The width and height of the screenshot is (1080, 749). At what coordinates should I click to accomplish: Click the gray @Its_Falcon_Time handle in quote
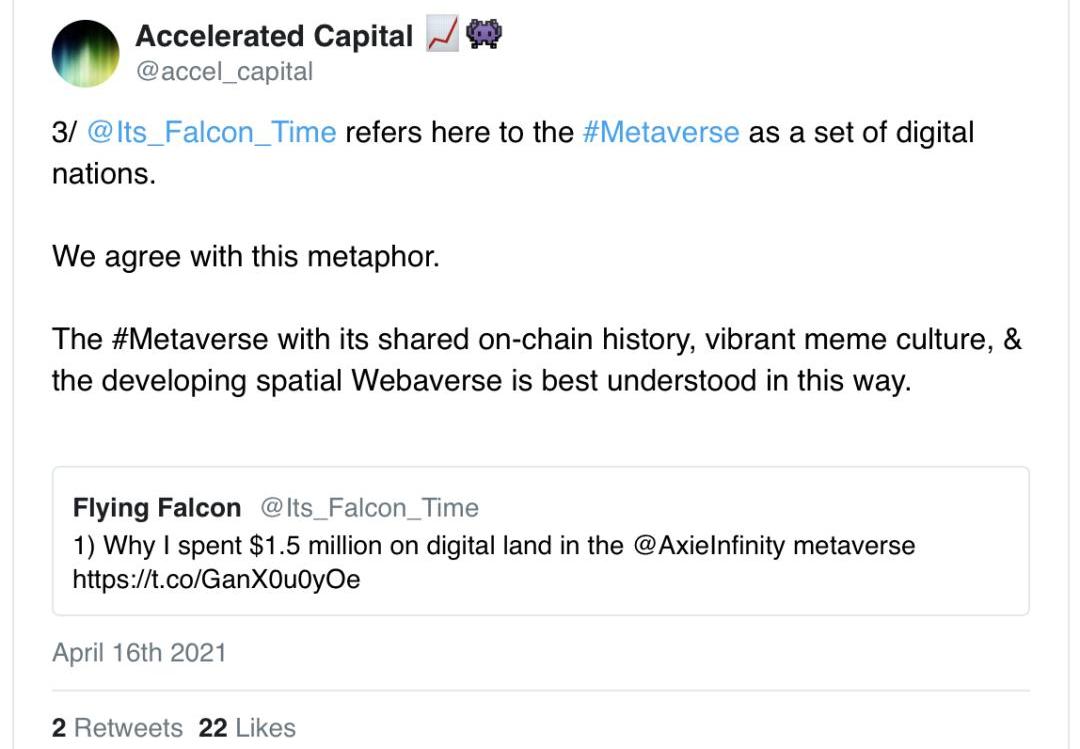tap(369, 508)
